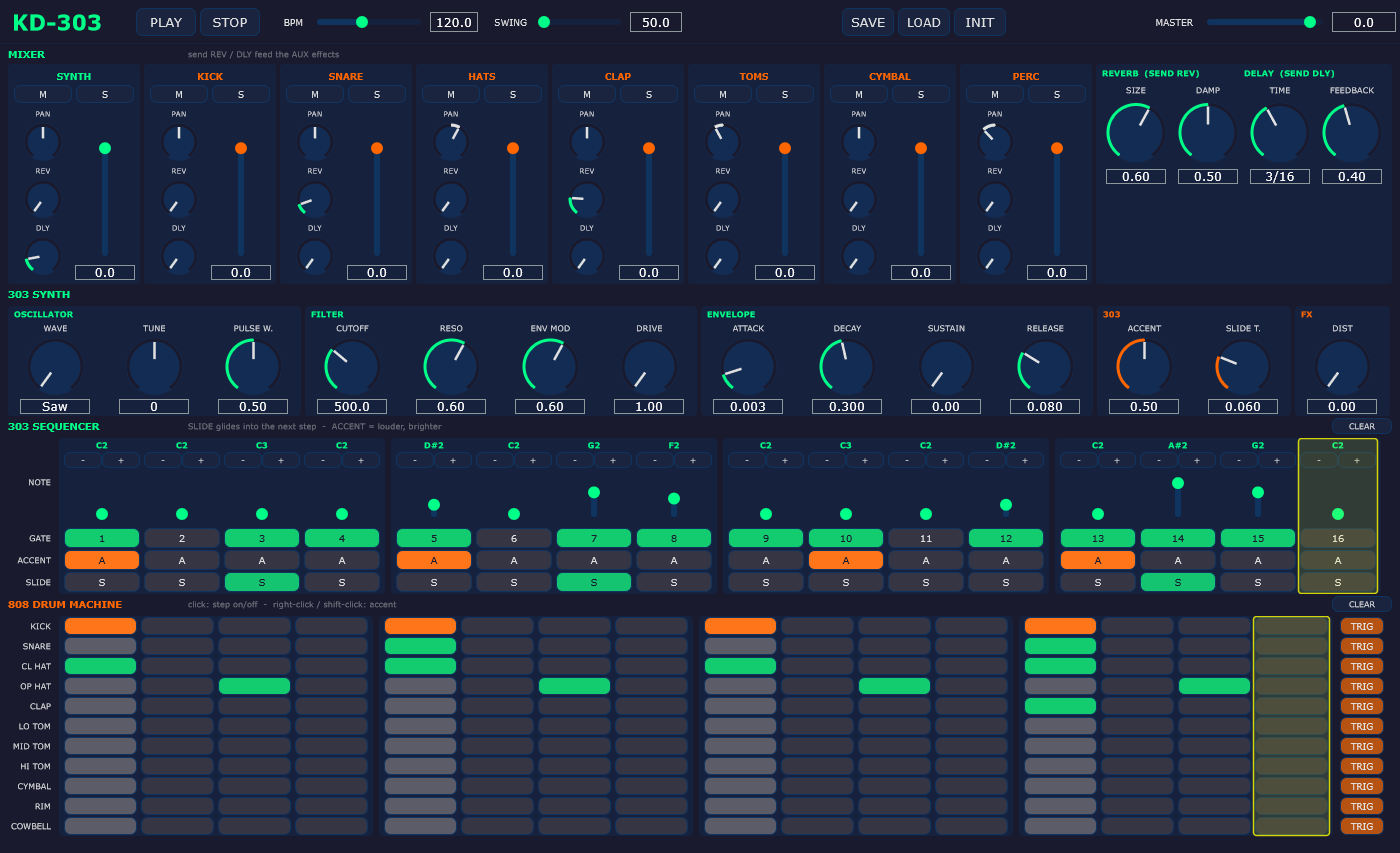Click the KICK channel volume fader handle
The height and width of the screenshot is (853, 1400).
coord(241,148)
